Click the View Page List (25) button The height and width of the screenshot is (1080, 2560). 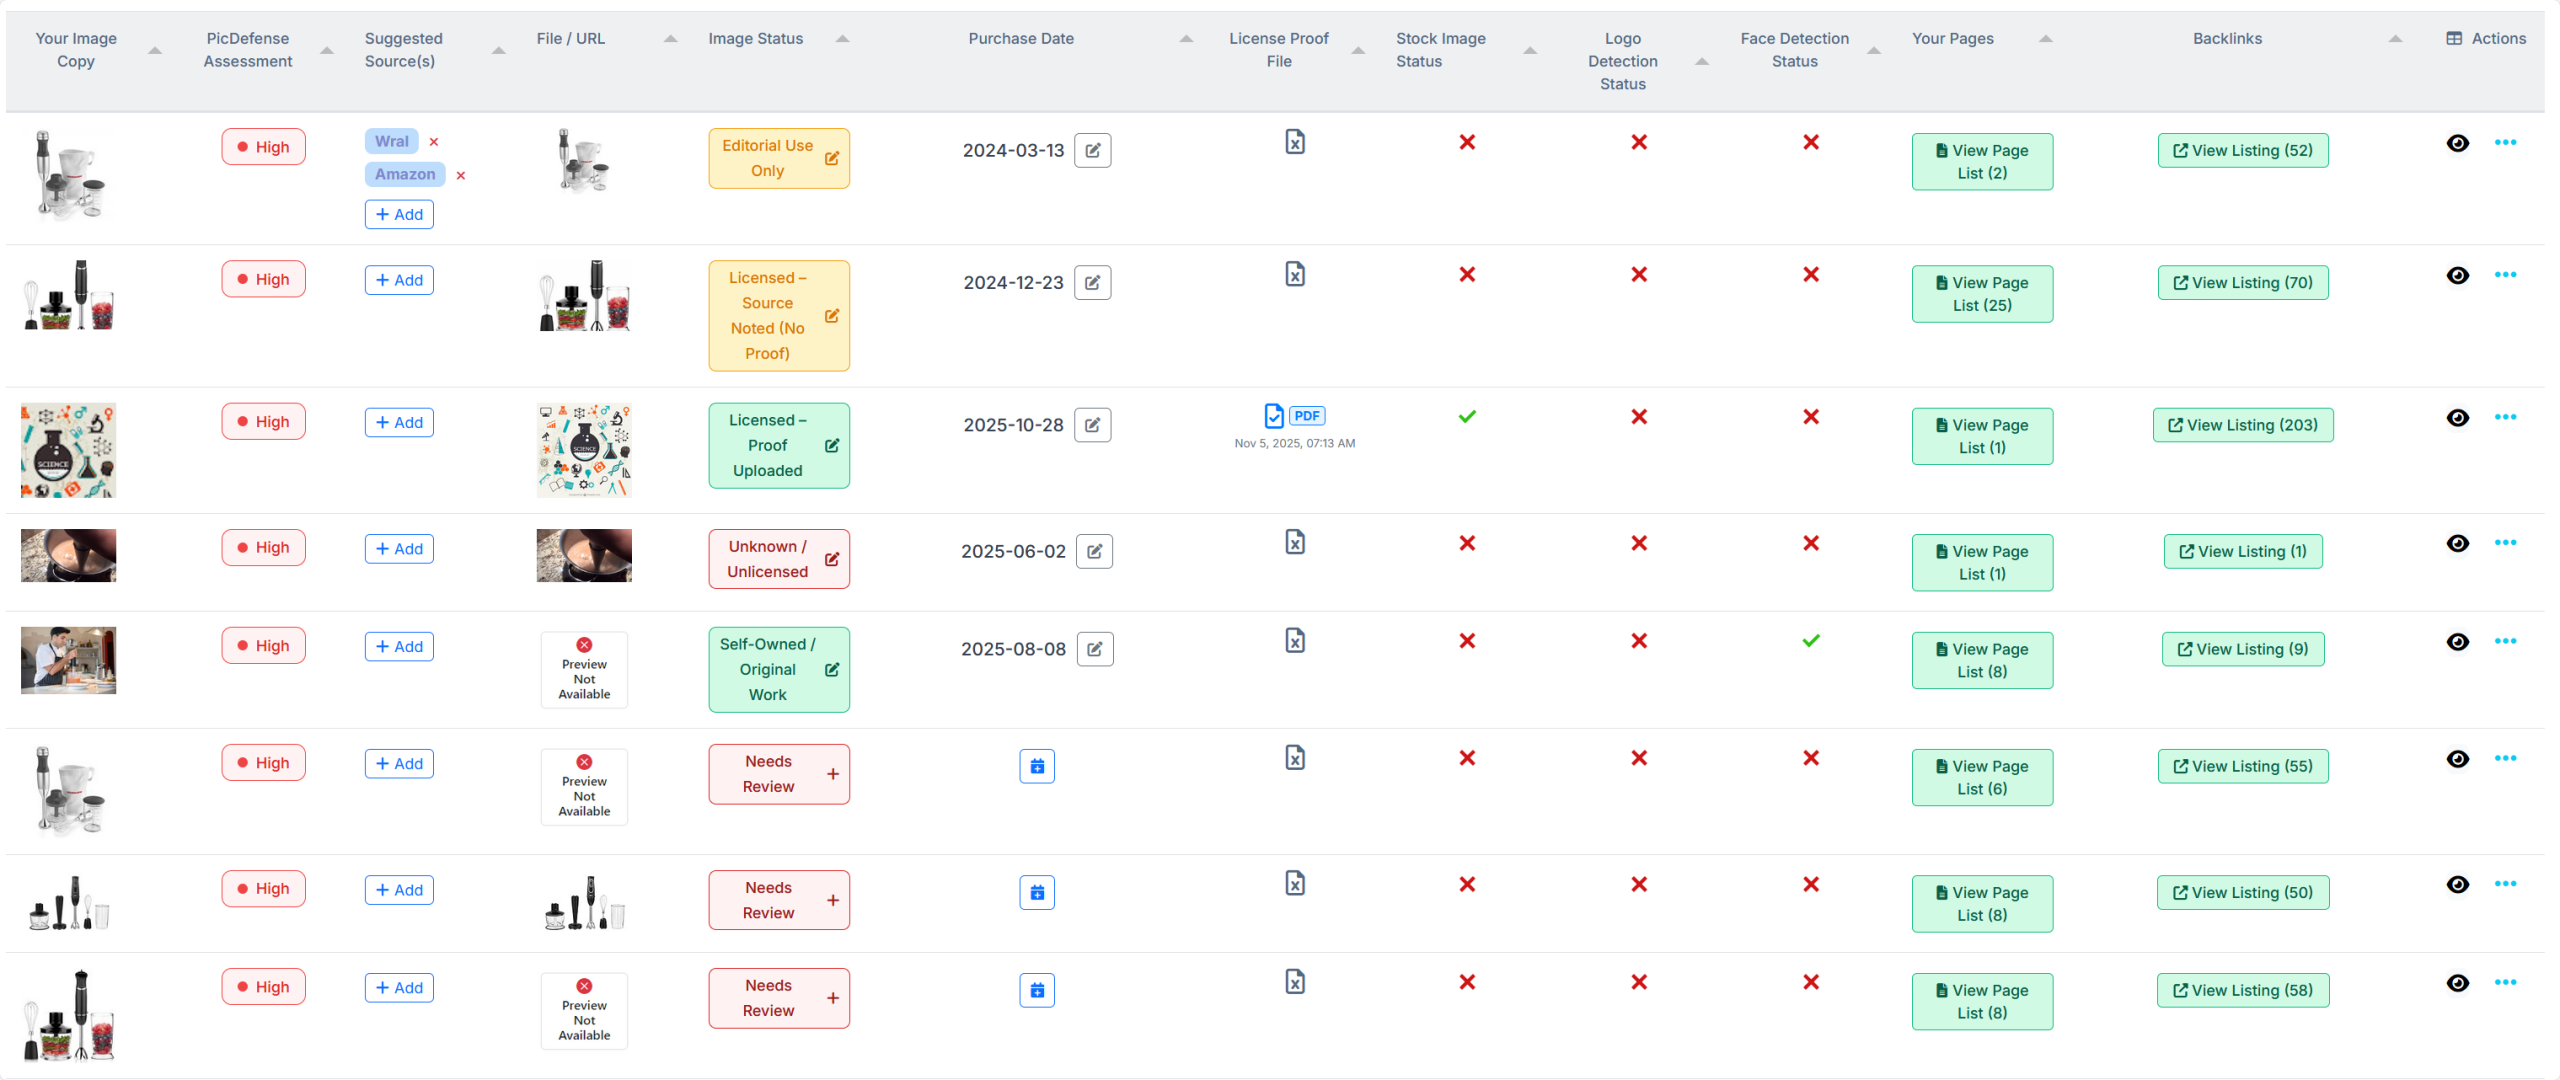[1982, 293]
